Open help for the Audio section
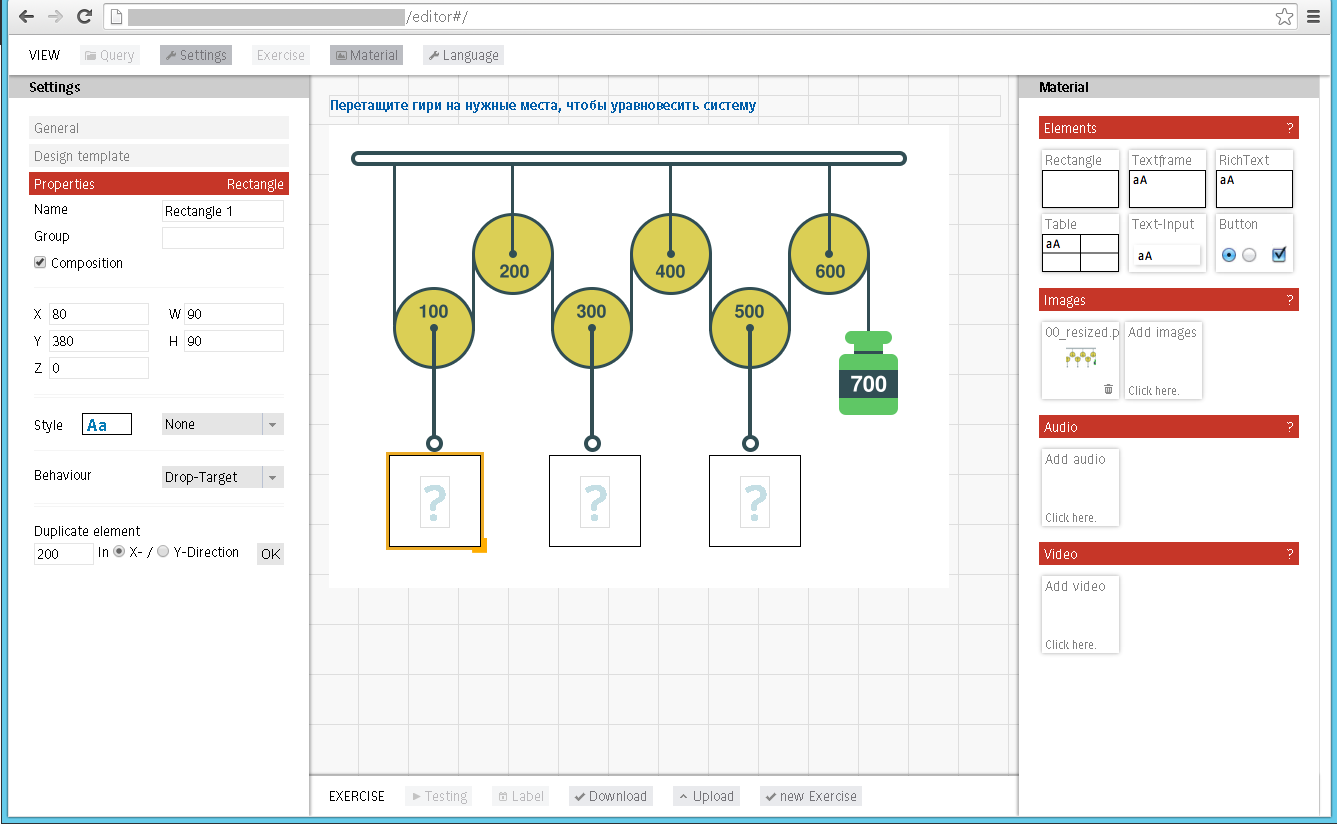Image resolution: width=1337 pixels, height=824 pixels. [1290, 427]
